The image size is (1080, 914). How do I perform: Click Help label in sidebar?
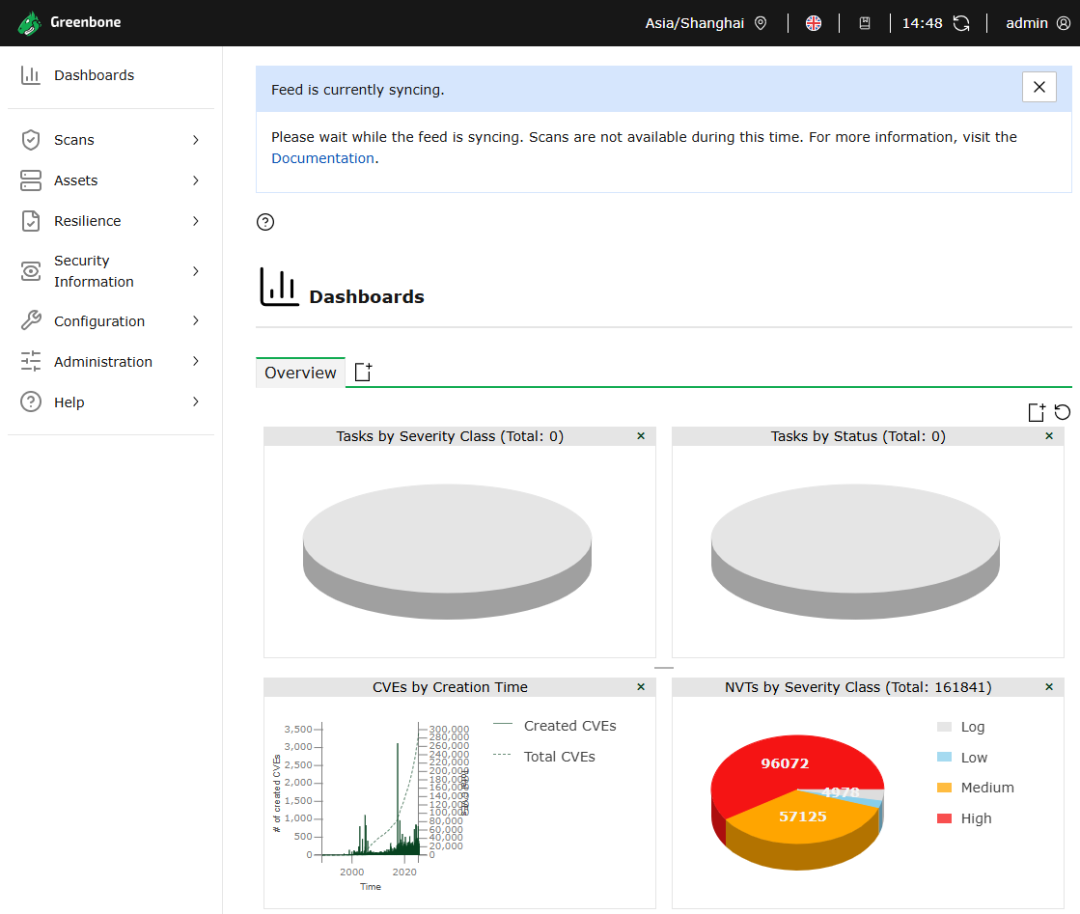[69, 402]
